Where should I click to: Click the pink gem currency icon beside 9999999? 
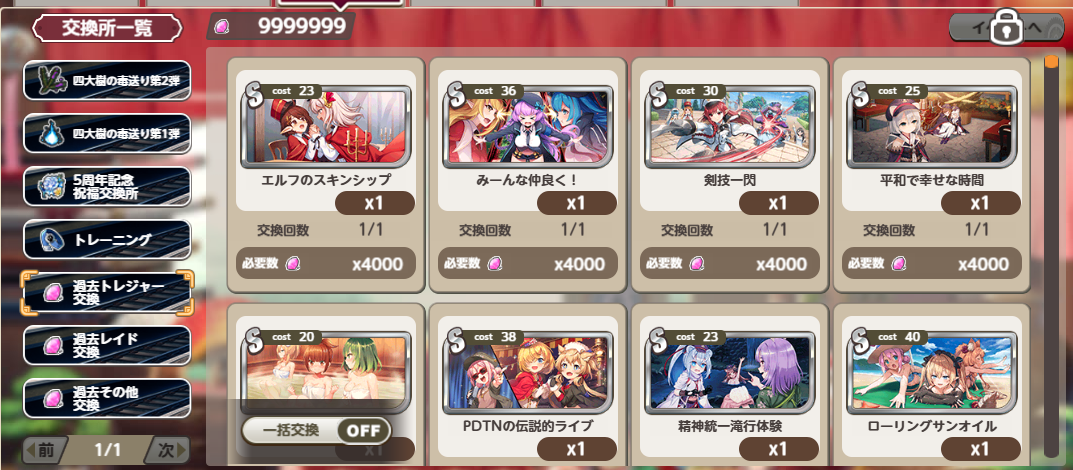(x=222, y=27)
